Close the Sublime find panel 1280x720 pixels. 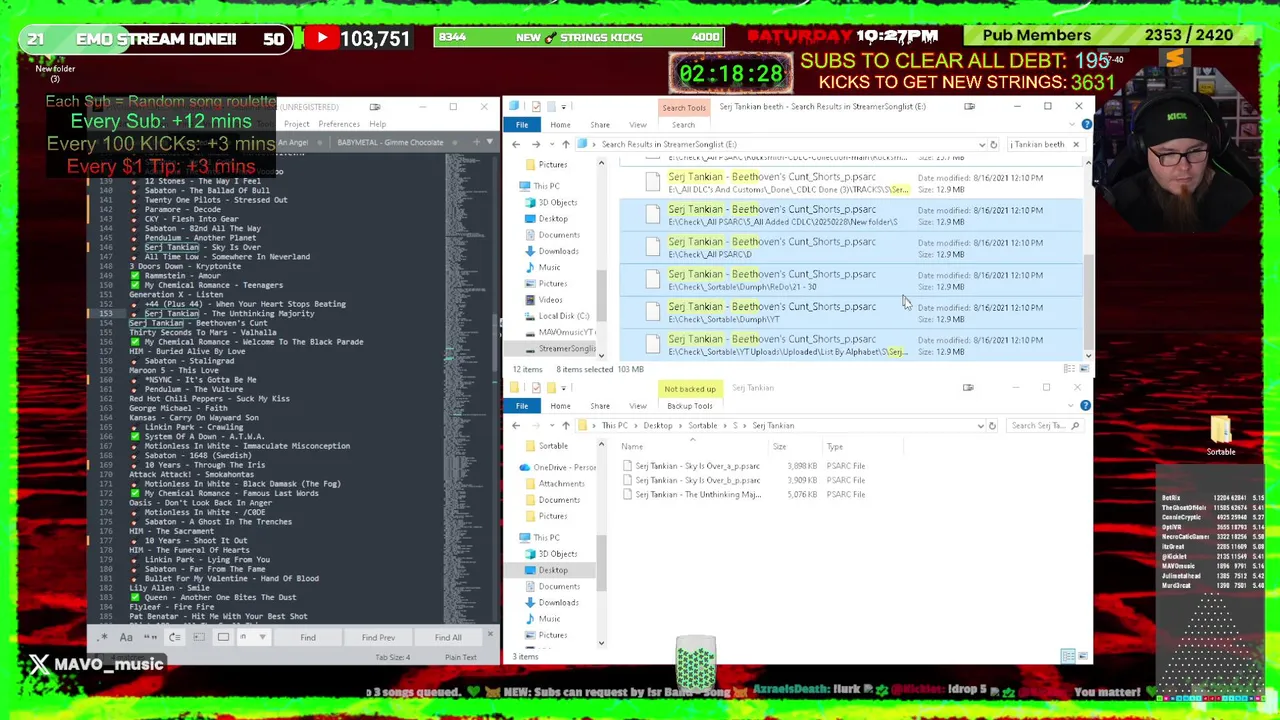tap(490, 634)
